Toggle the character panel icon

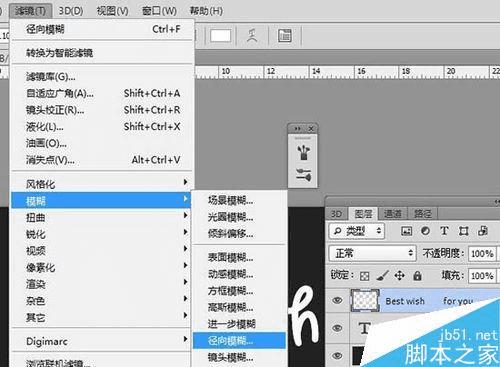tap(285, 35)
